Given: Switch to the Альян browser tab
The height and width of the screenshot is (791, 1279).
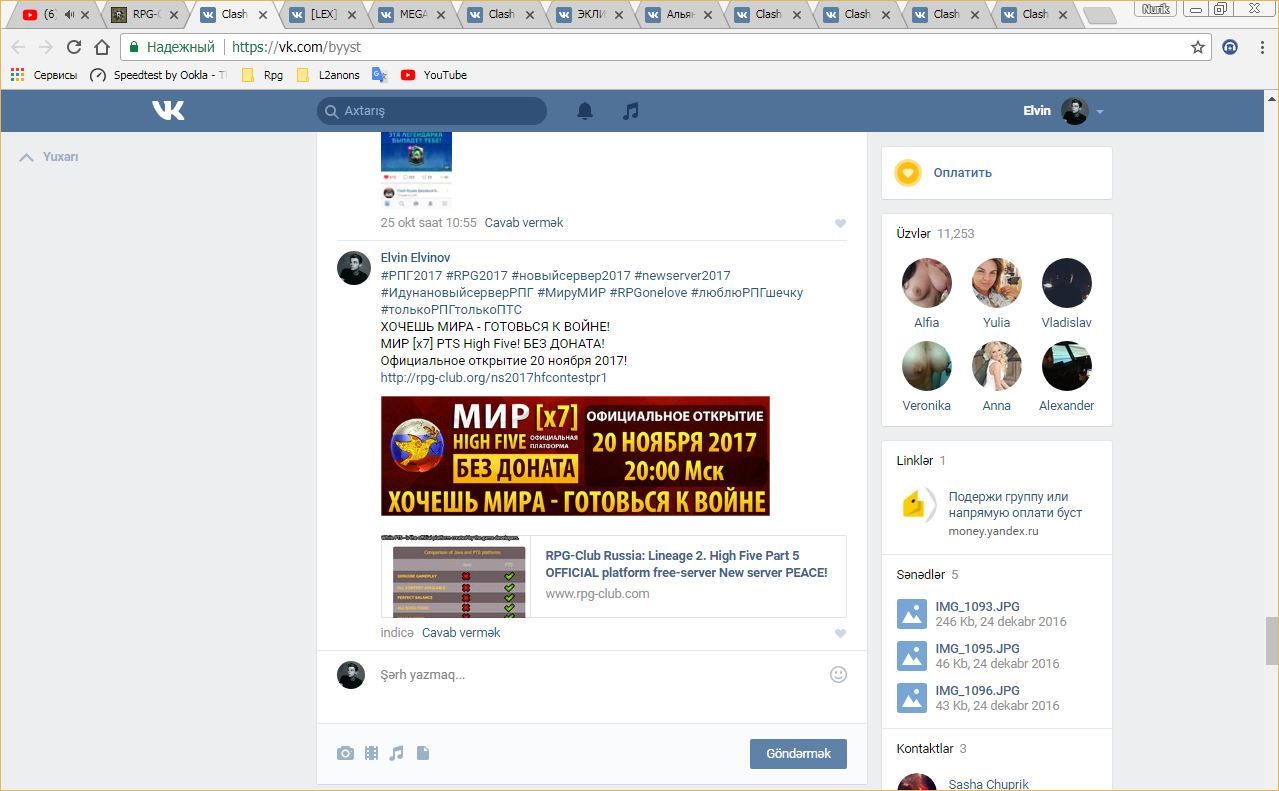Looking at the screenshot, I should click(678, 15).
